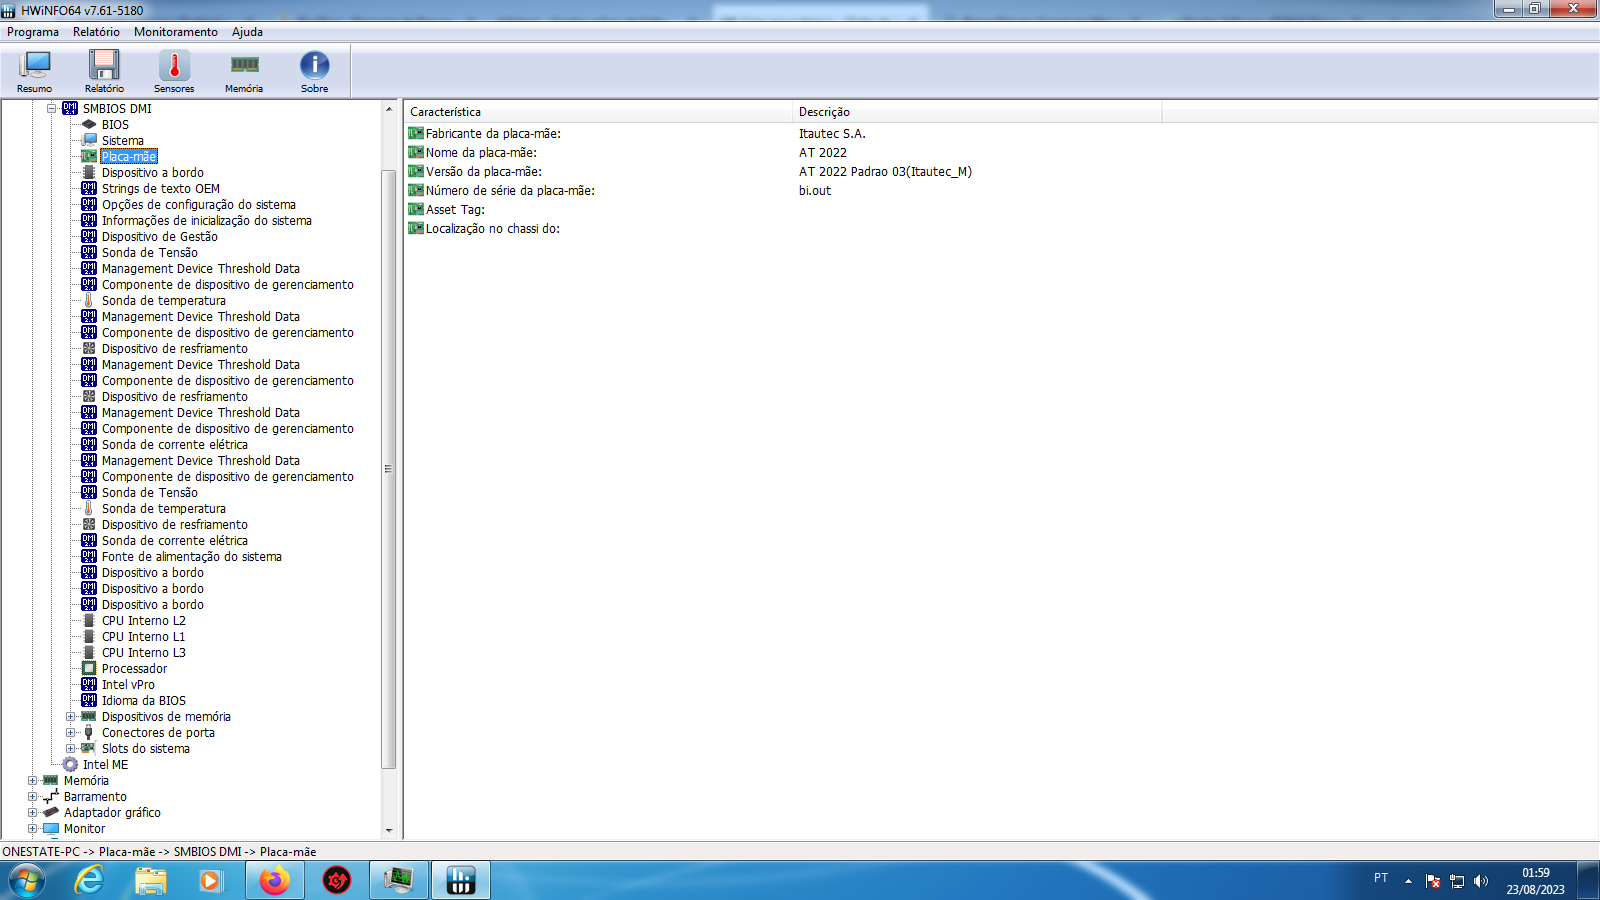Open the Programa menu

click(x=33, y=32)
